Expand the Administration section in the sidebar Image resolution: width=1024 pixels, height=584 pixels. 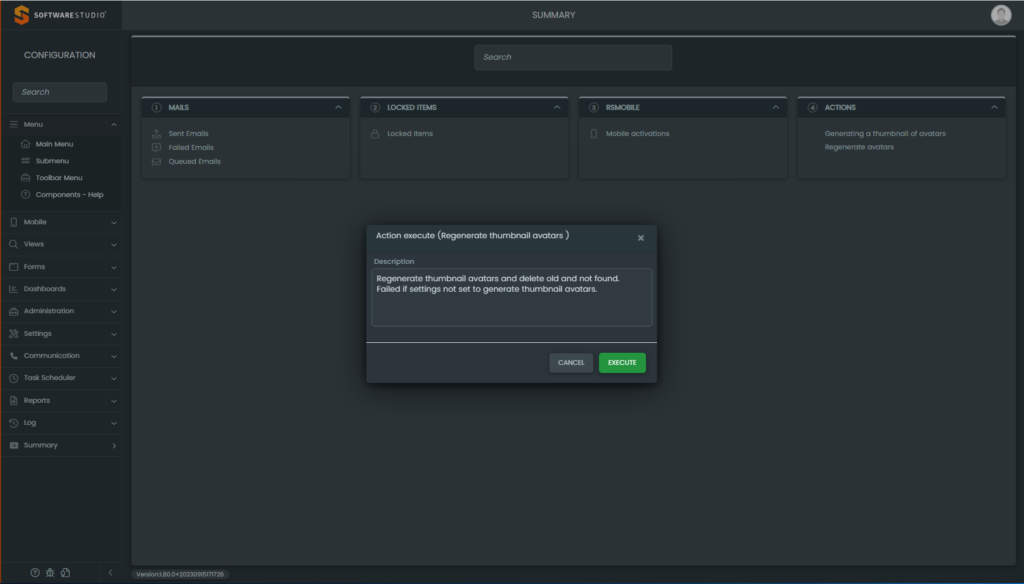(60, 311)
